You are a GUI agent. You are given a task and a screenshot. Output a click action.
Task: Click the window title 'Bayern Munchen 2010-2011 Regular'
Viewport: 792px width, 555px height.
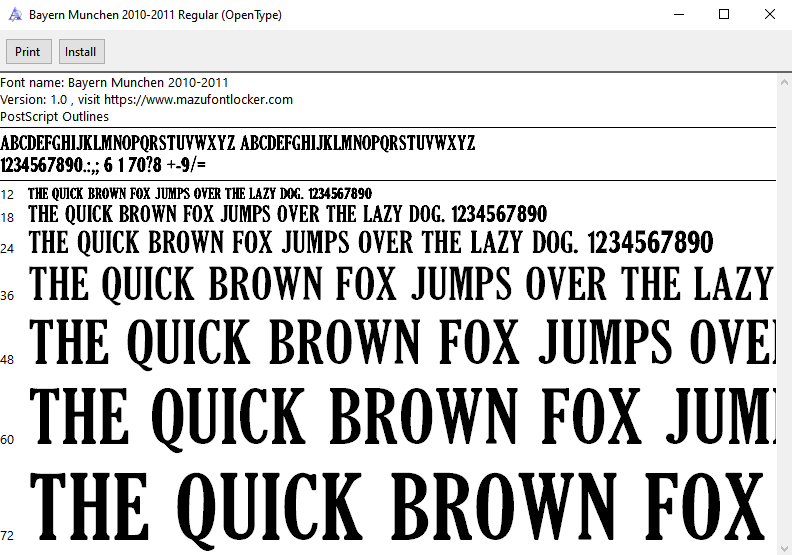(155, 16)
